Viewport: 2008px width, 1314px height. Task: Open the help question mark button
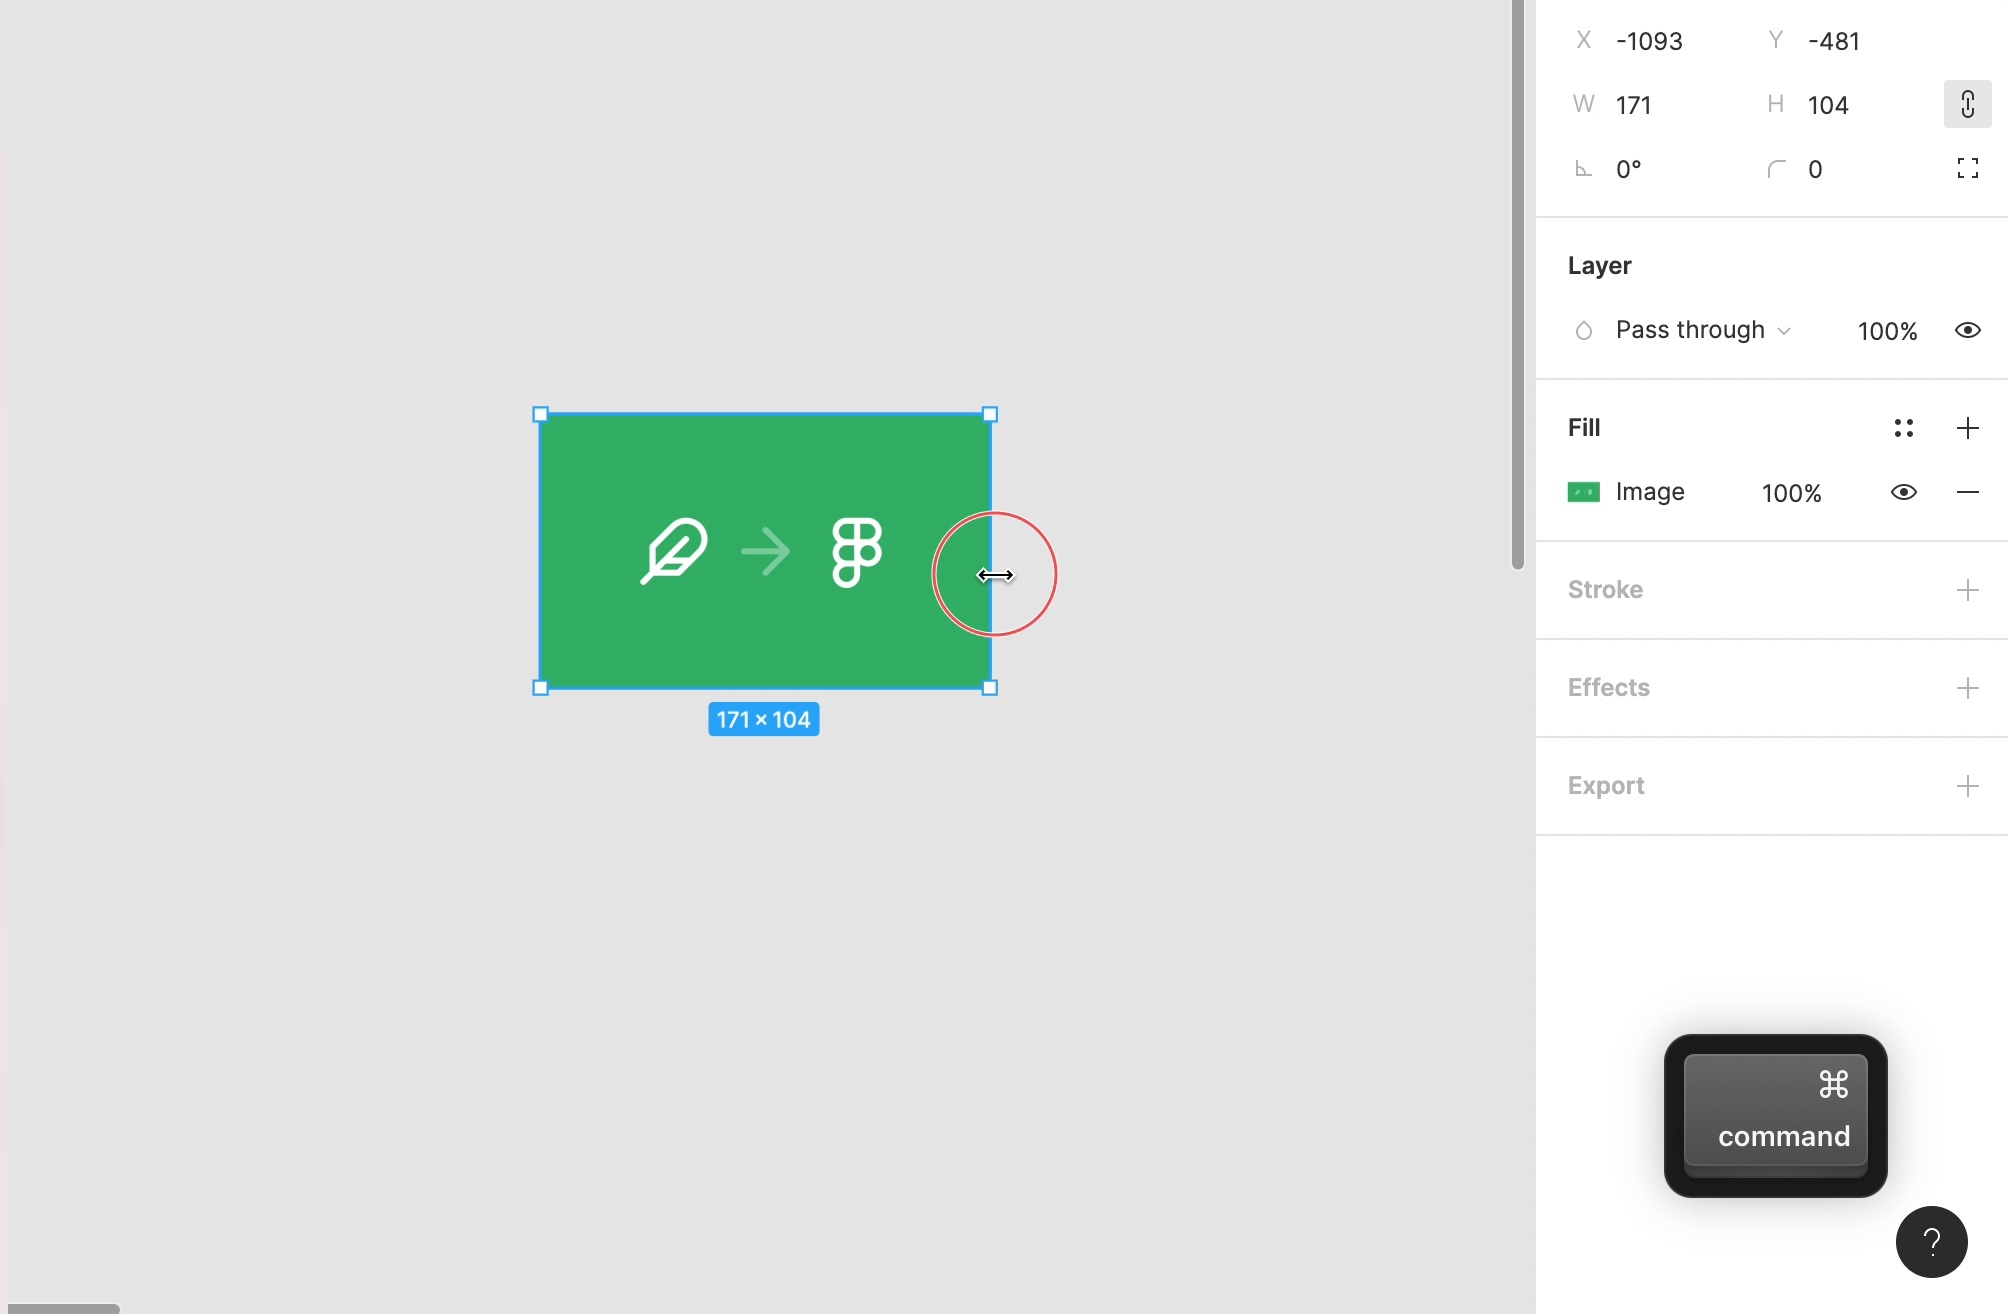tap(1931, 1242)
